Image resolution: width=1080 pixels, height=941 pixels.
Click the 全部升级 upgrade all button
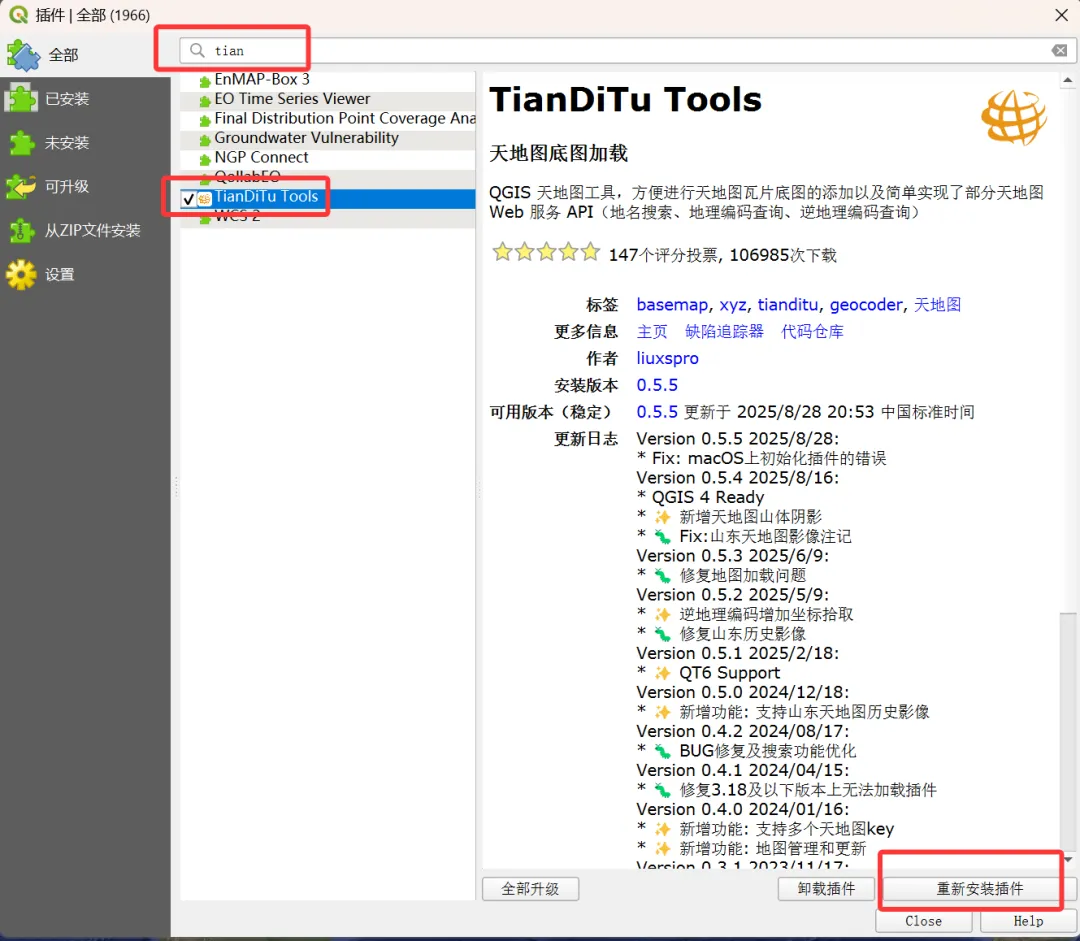click(x=530, y=889)
